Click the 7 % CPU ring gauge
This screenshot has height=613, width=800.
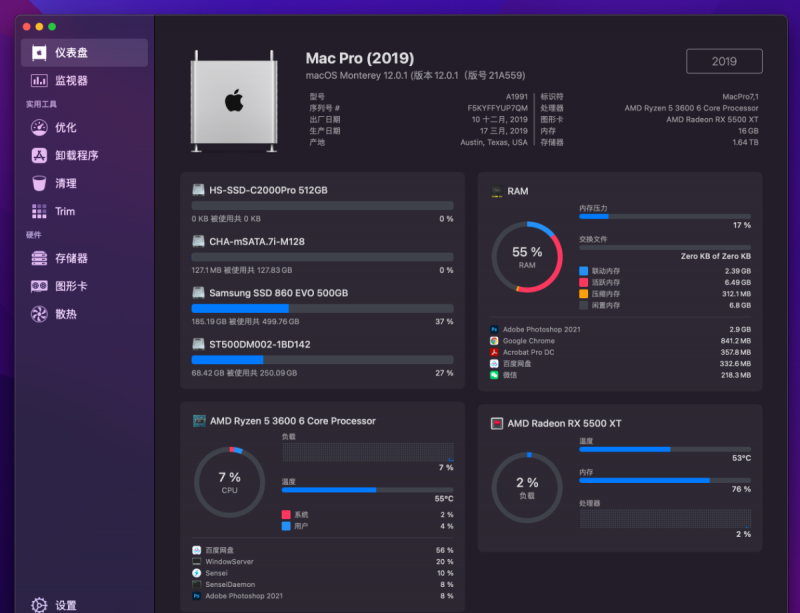tap(230, 482)
